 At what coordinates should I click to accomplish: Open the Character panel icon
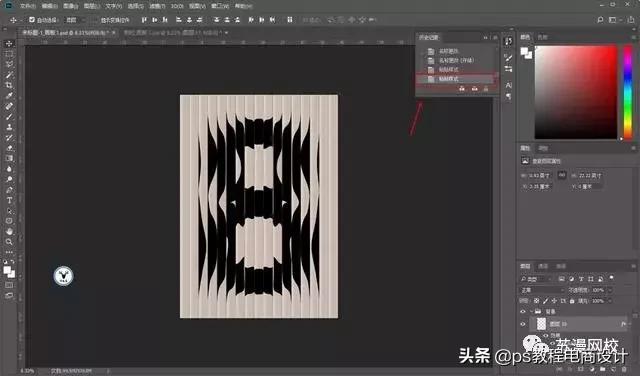(508, 85)
